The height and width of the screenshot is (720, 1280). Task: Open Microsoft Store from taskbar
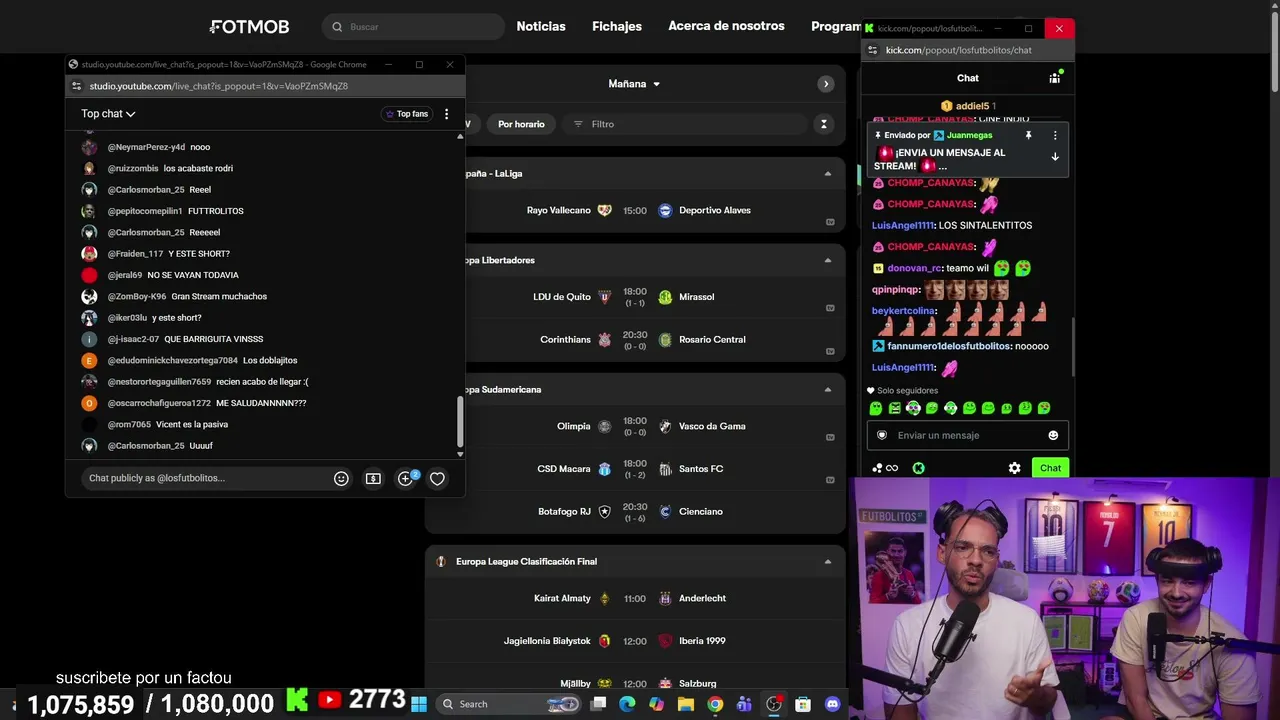803,704
